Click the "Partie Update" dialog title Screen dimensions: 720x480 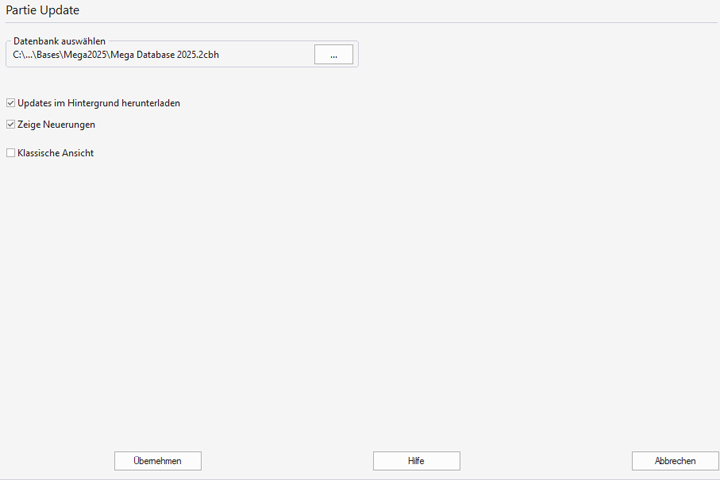[43, 11]
